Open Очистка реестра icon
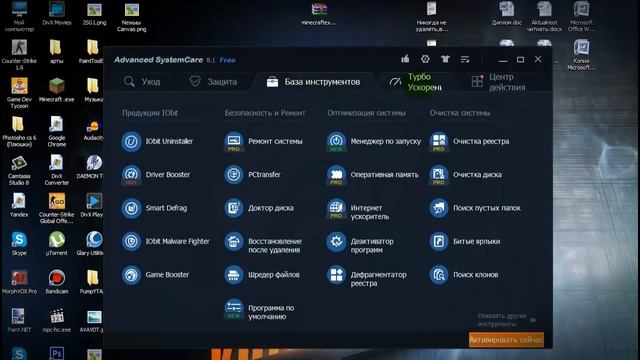Image resolution: width=640 pixels, height=360 pixels. (439, 142)
